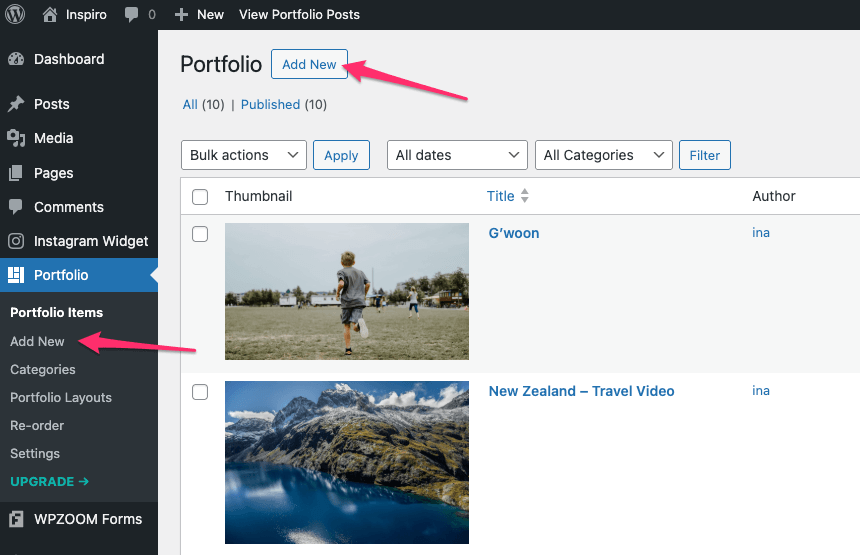Click the WPZOOM Forms icon
The width and height of the screenshot is (860, 555).
tap(16, 519)
